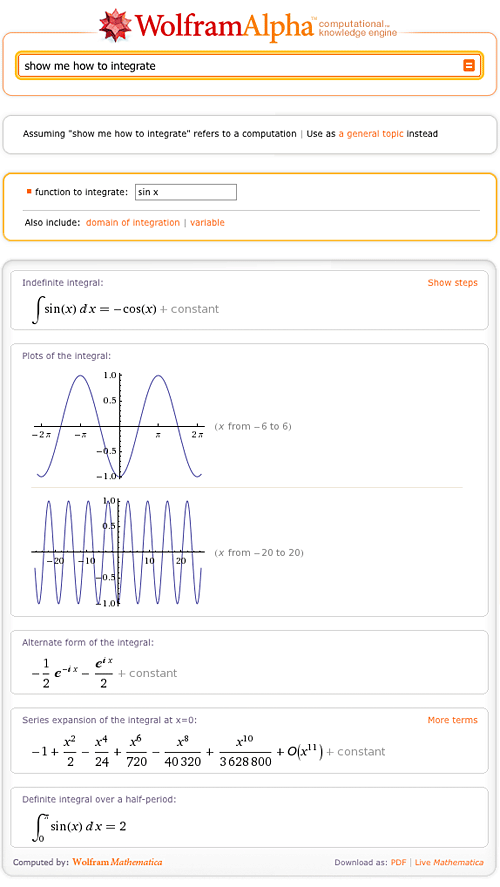Image resolution: width=500 pixels, height=887 pixels.
Task: Click the series expansion formula
Action: point(208,752)
